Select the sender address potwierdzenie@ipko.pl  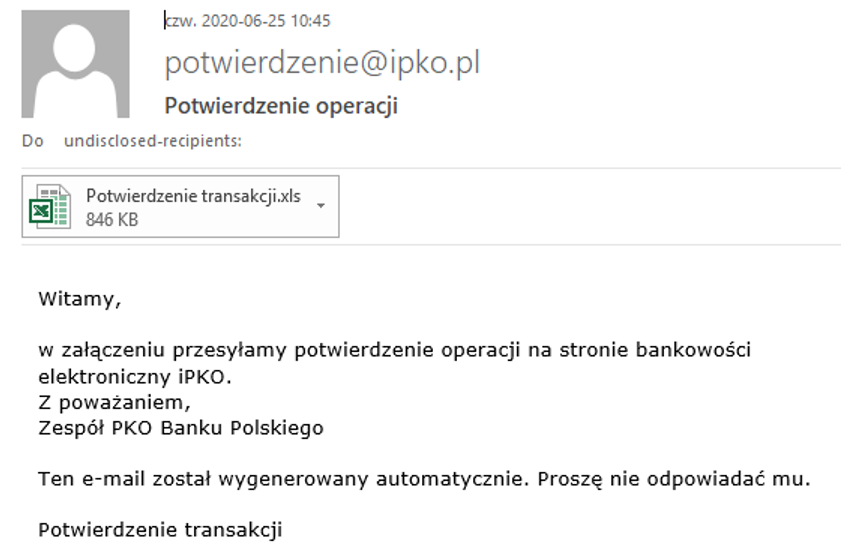[x=322, y=62]
